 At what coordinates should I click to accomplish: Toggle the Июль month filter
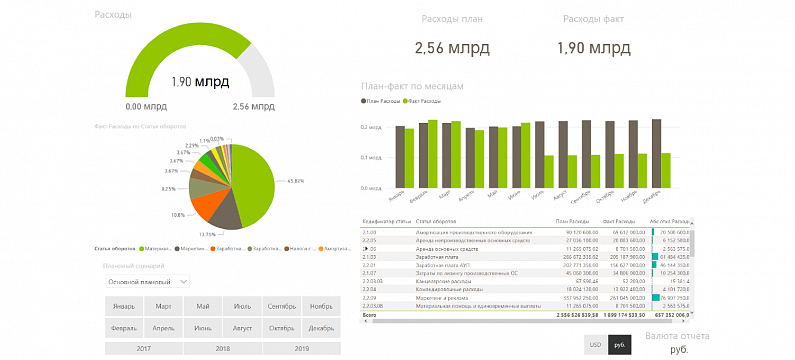tap(242, 307)
